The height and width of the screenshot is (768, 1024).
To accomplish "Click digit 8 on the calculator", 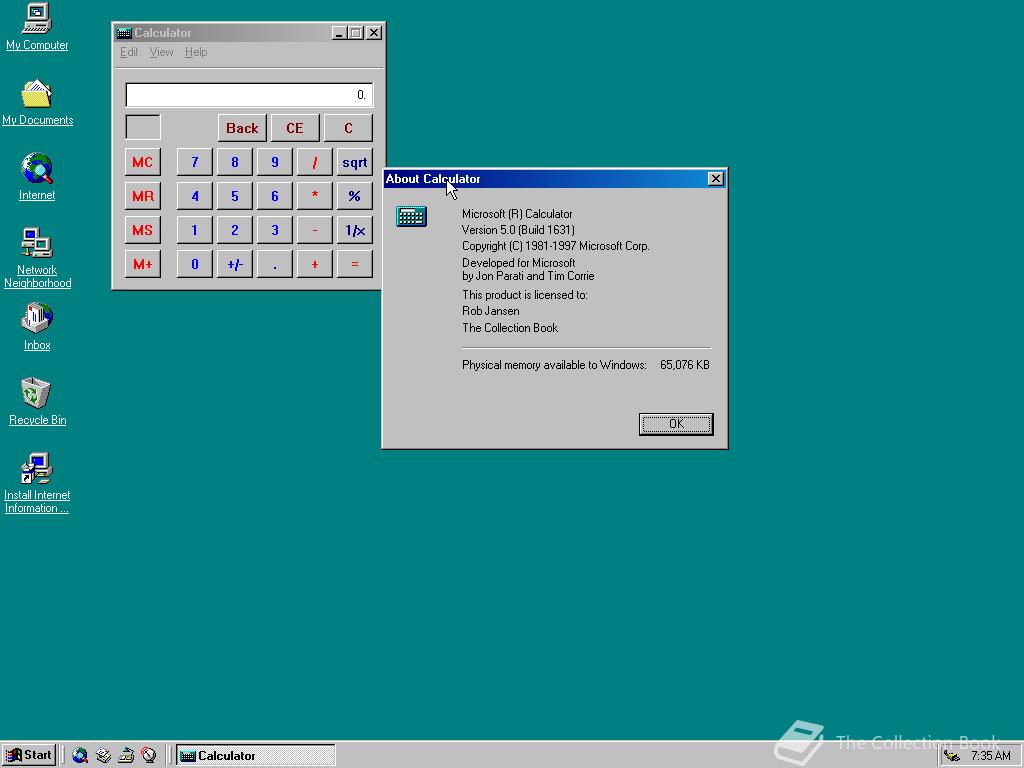I will (x=234, y=162).
